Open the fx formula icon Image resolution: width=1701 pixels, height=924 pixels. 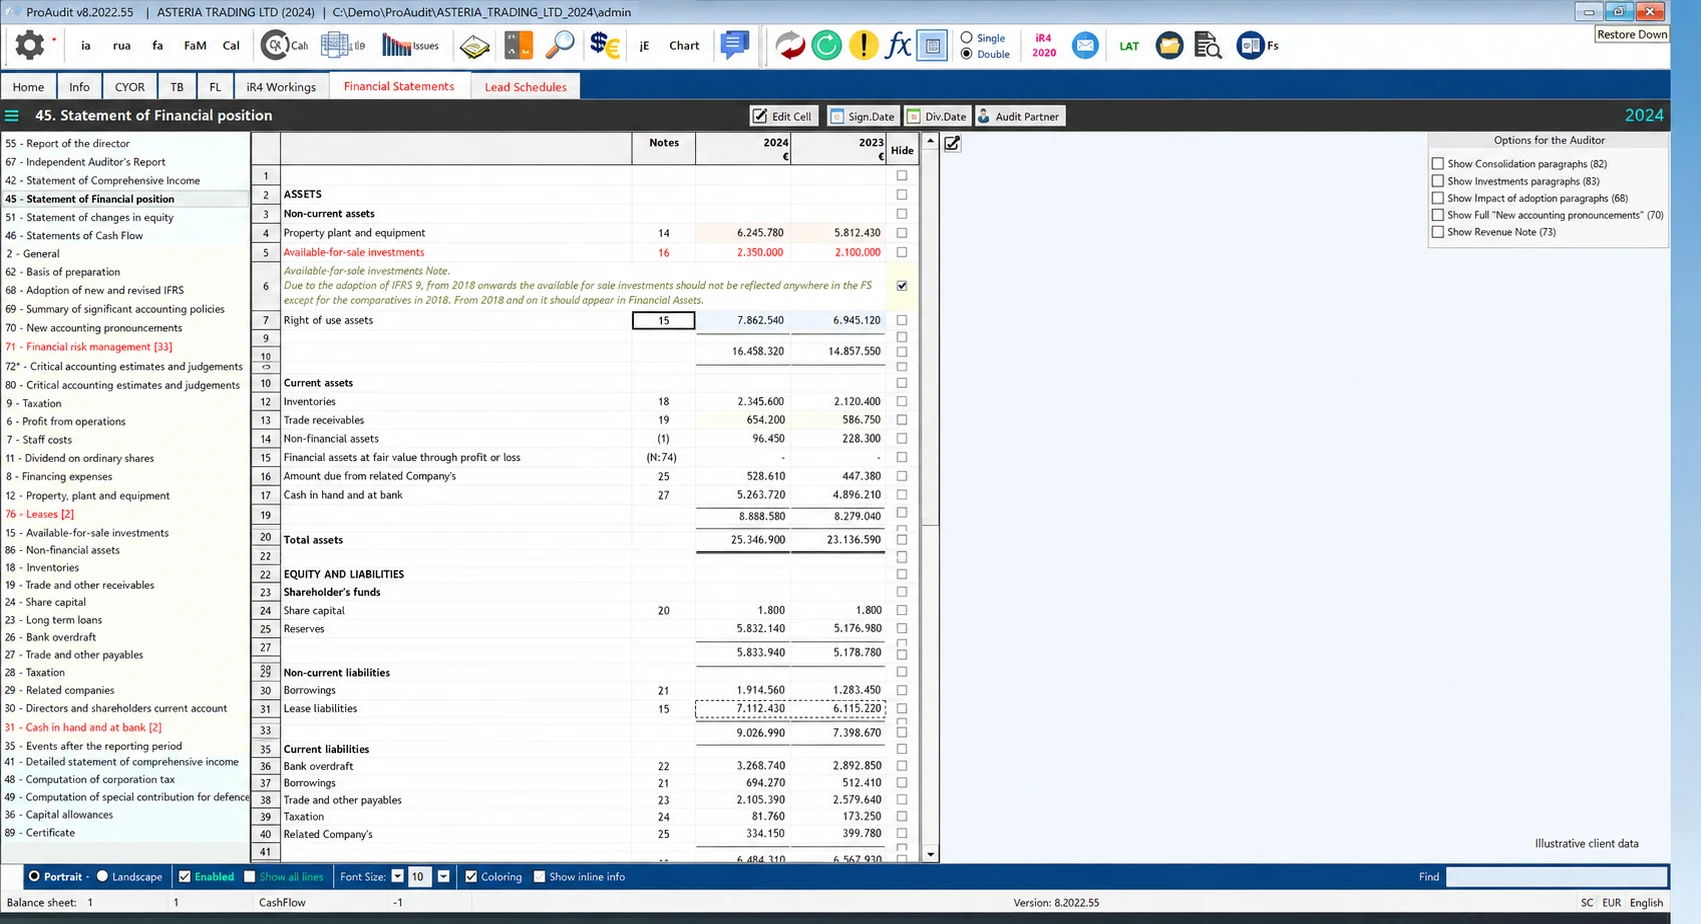tap(898, 45)
